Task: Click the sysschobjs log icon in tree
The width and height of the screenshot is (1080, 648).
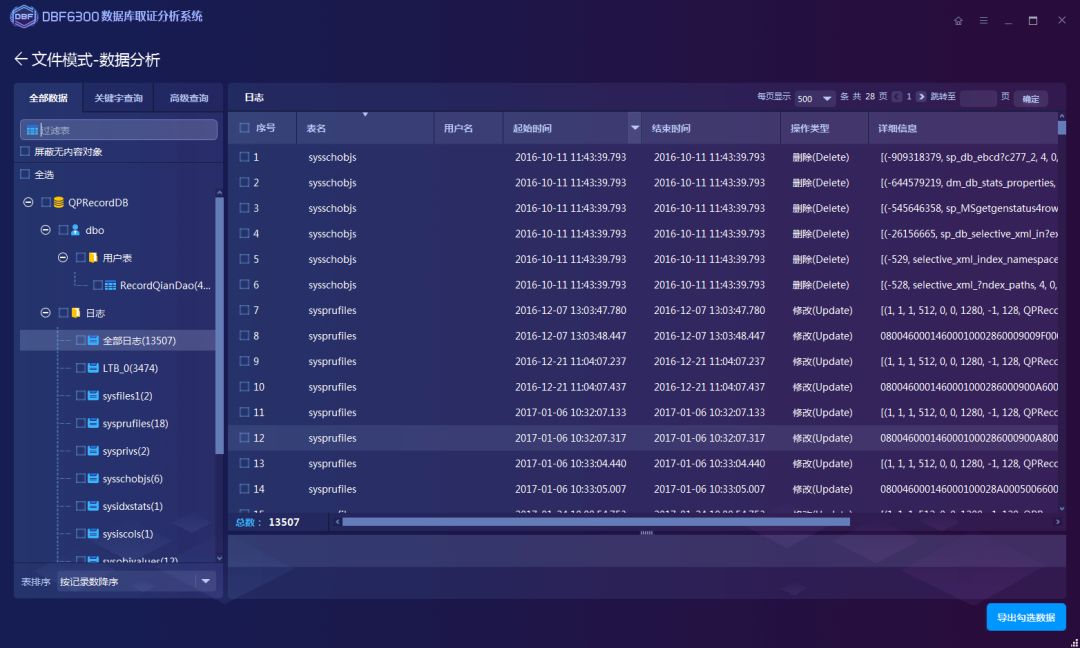Action: 93,478
